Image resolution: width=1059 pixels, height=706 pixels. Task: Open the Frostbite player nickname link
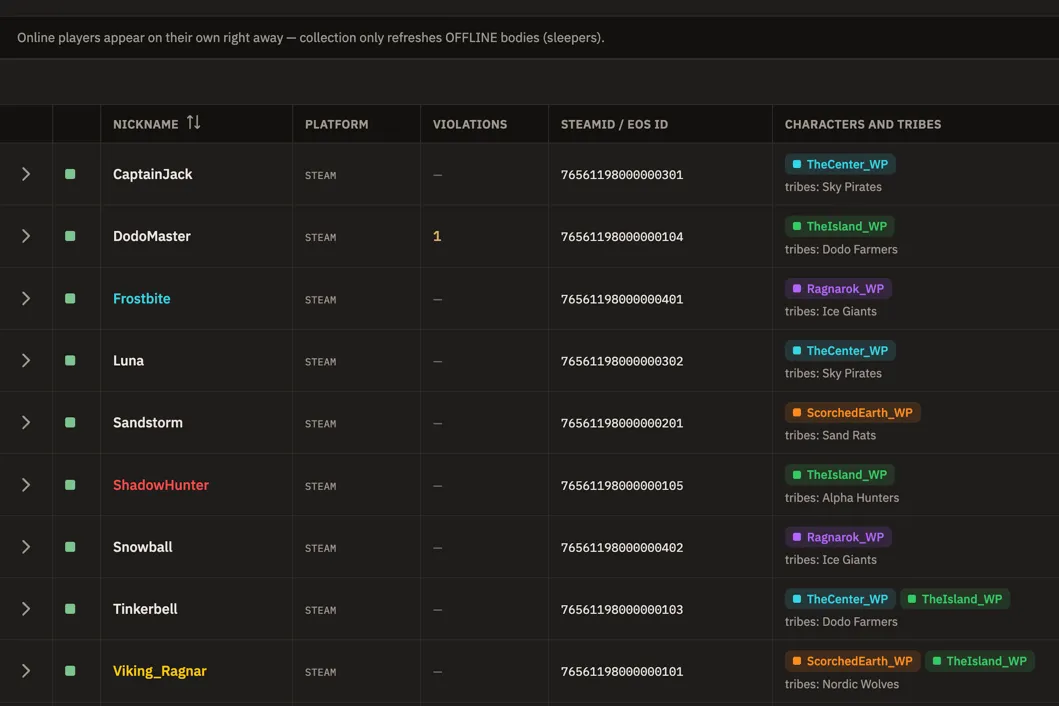(x=142, y=299)
